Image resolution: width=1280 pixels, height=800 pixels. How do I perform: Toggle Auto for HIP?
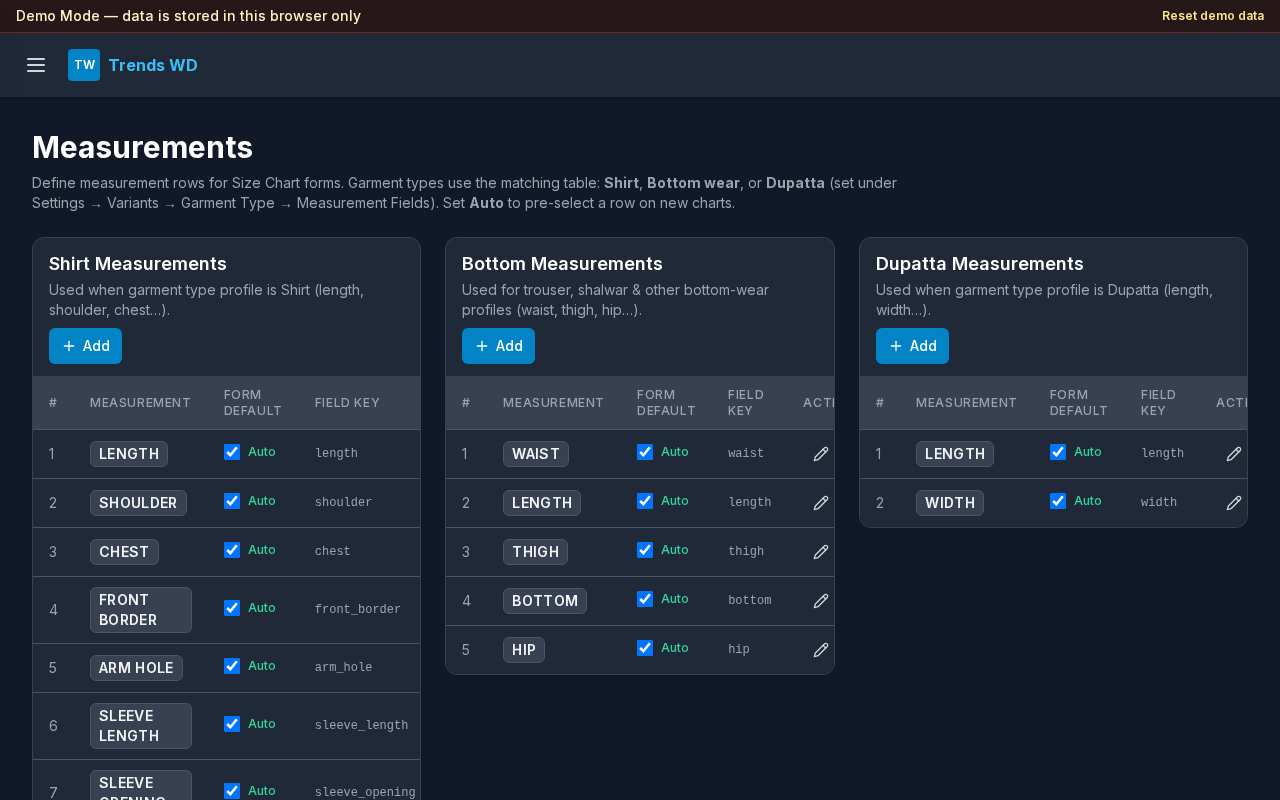click(645, 648)
